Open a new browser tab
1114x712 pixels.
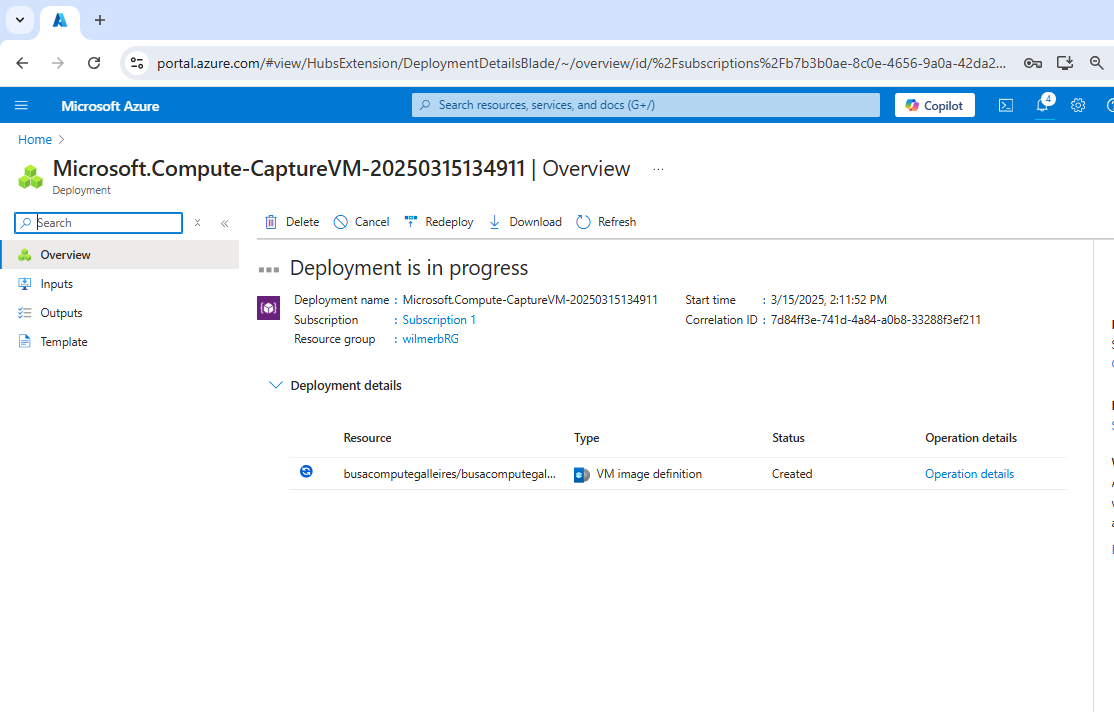tap(100, 20)
